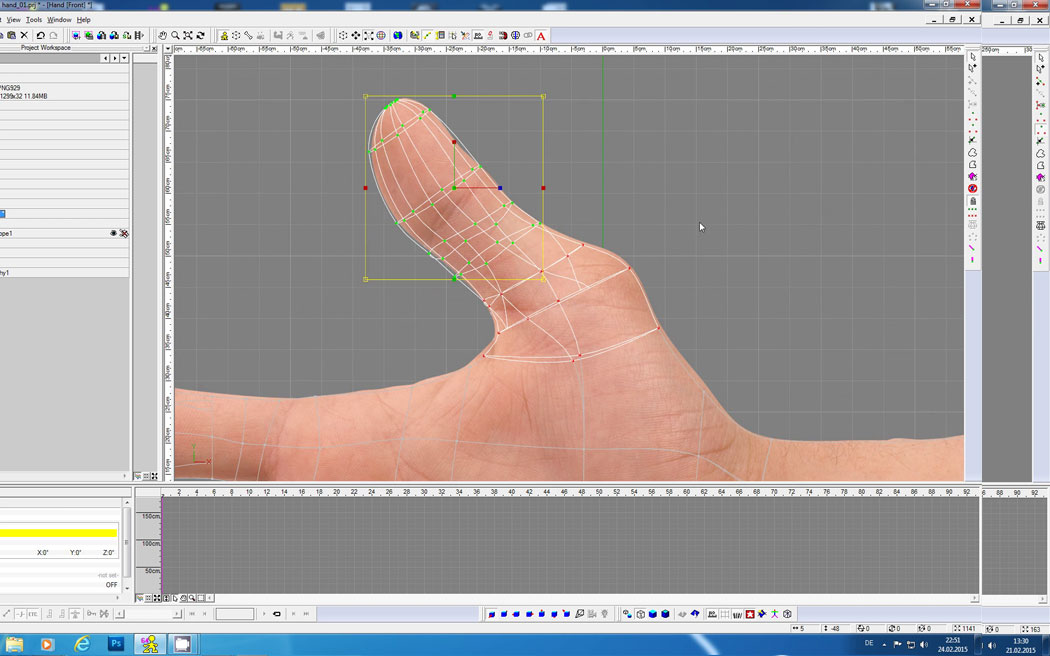This screenshot has width=1050, height=656.
Task: Click the globe icon in top toolbar
Action: [x=398, y=36]
